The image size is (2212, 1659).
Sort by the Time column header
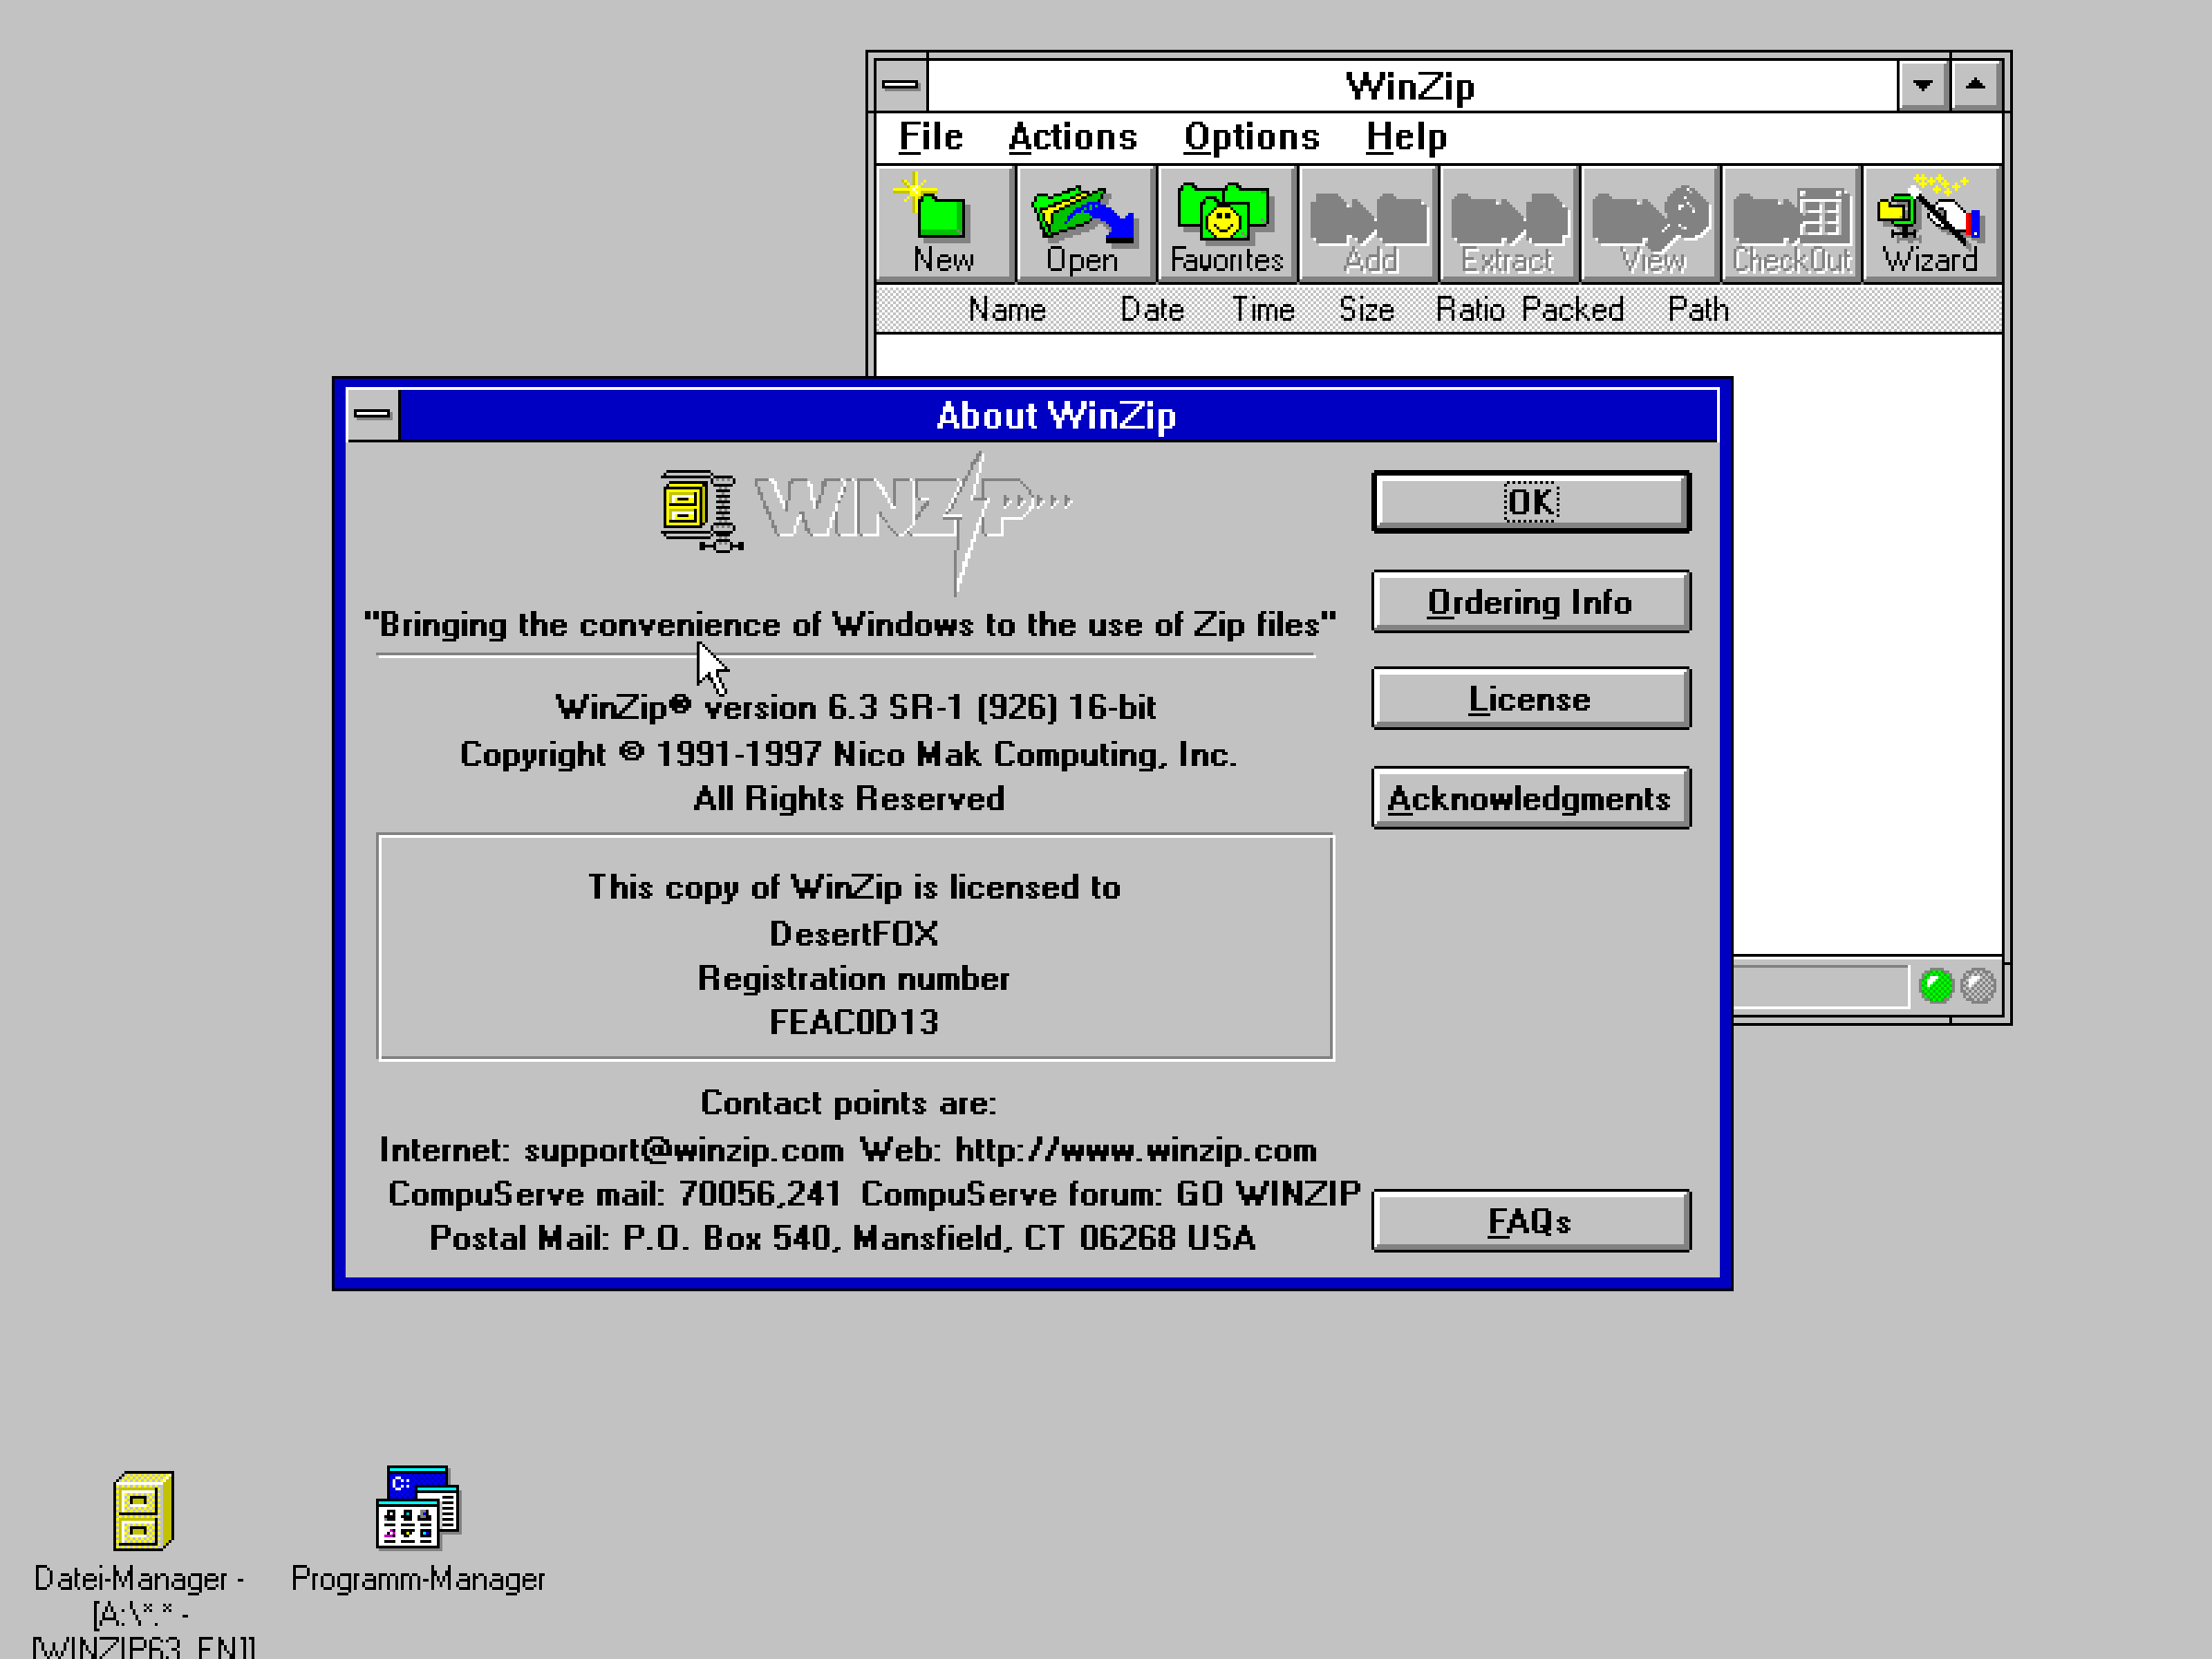[x=1263, y=310]
